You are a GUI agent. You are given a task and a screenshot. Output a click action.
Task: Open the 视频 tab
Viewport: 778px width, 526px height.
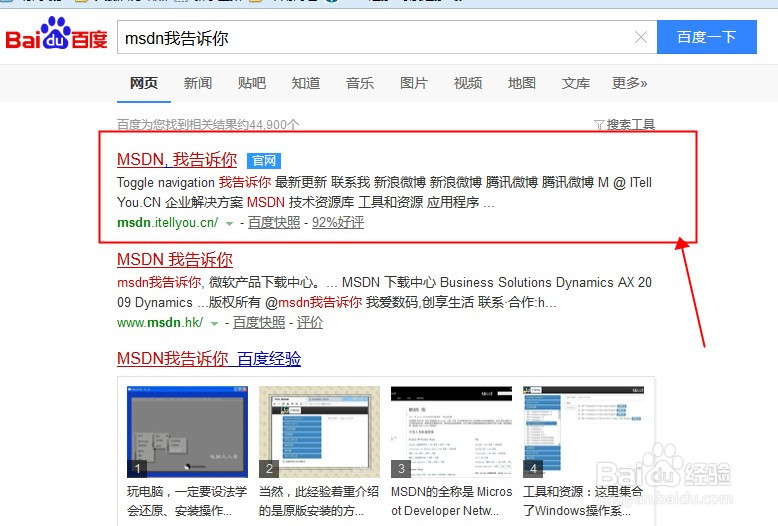[x=468, y=83]
